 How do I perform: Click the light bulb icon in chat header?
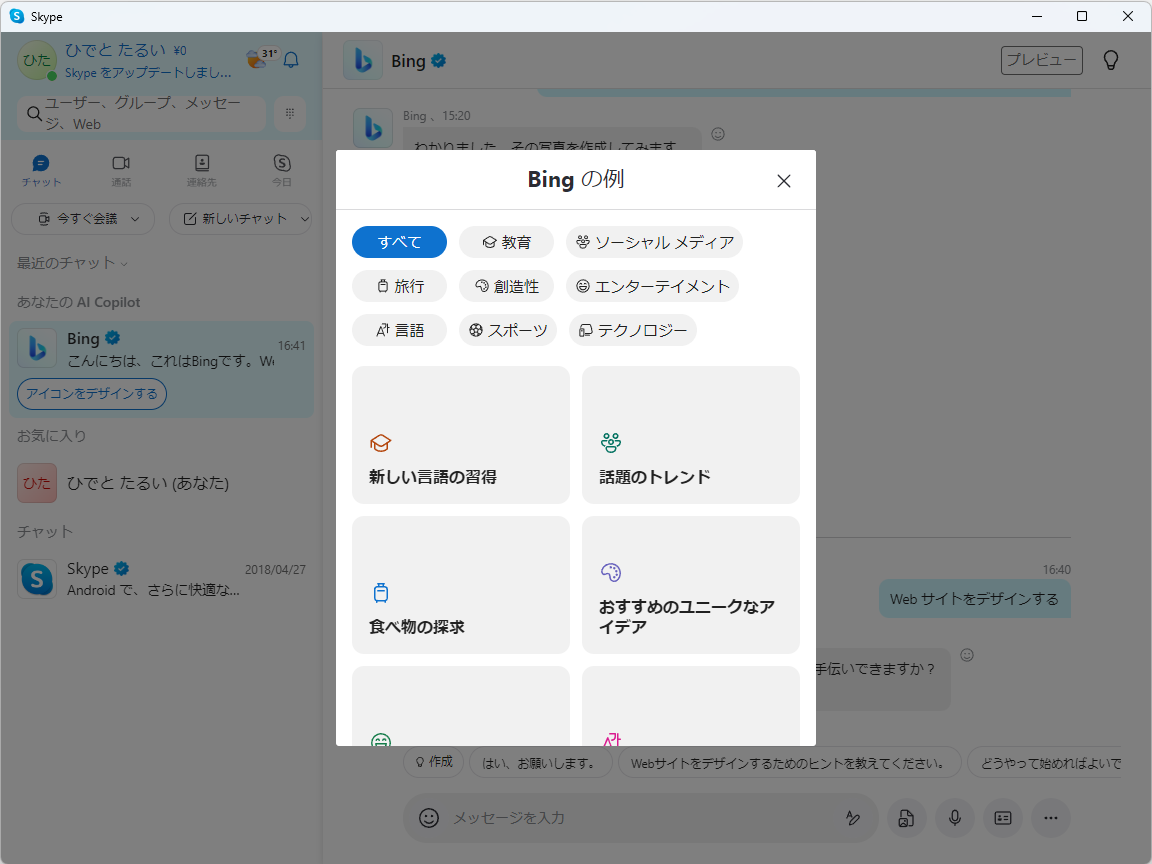point(1110,59)
